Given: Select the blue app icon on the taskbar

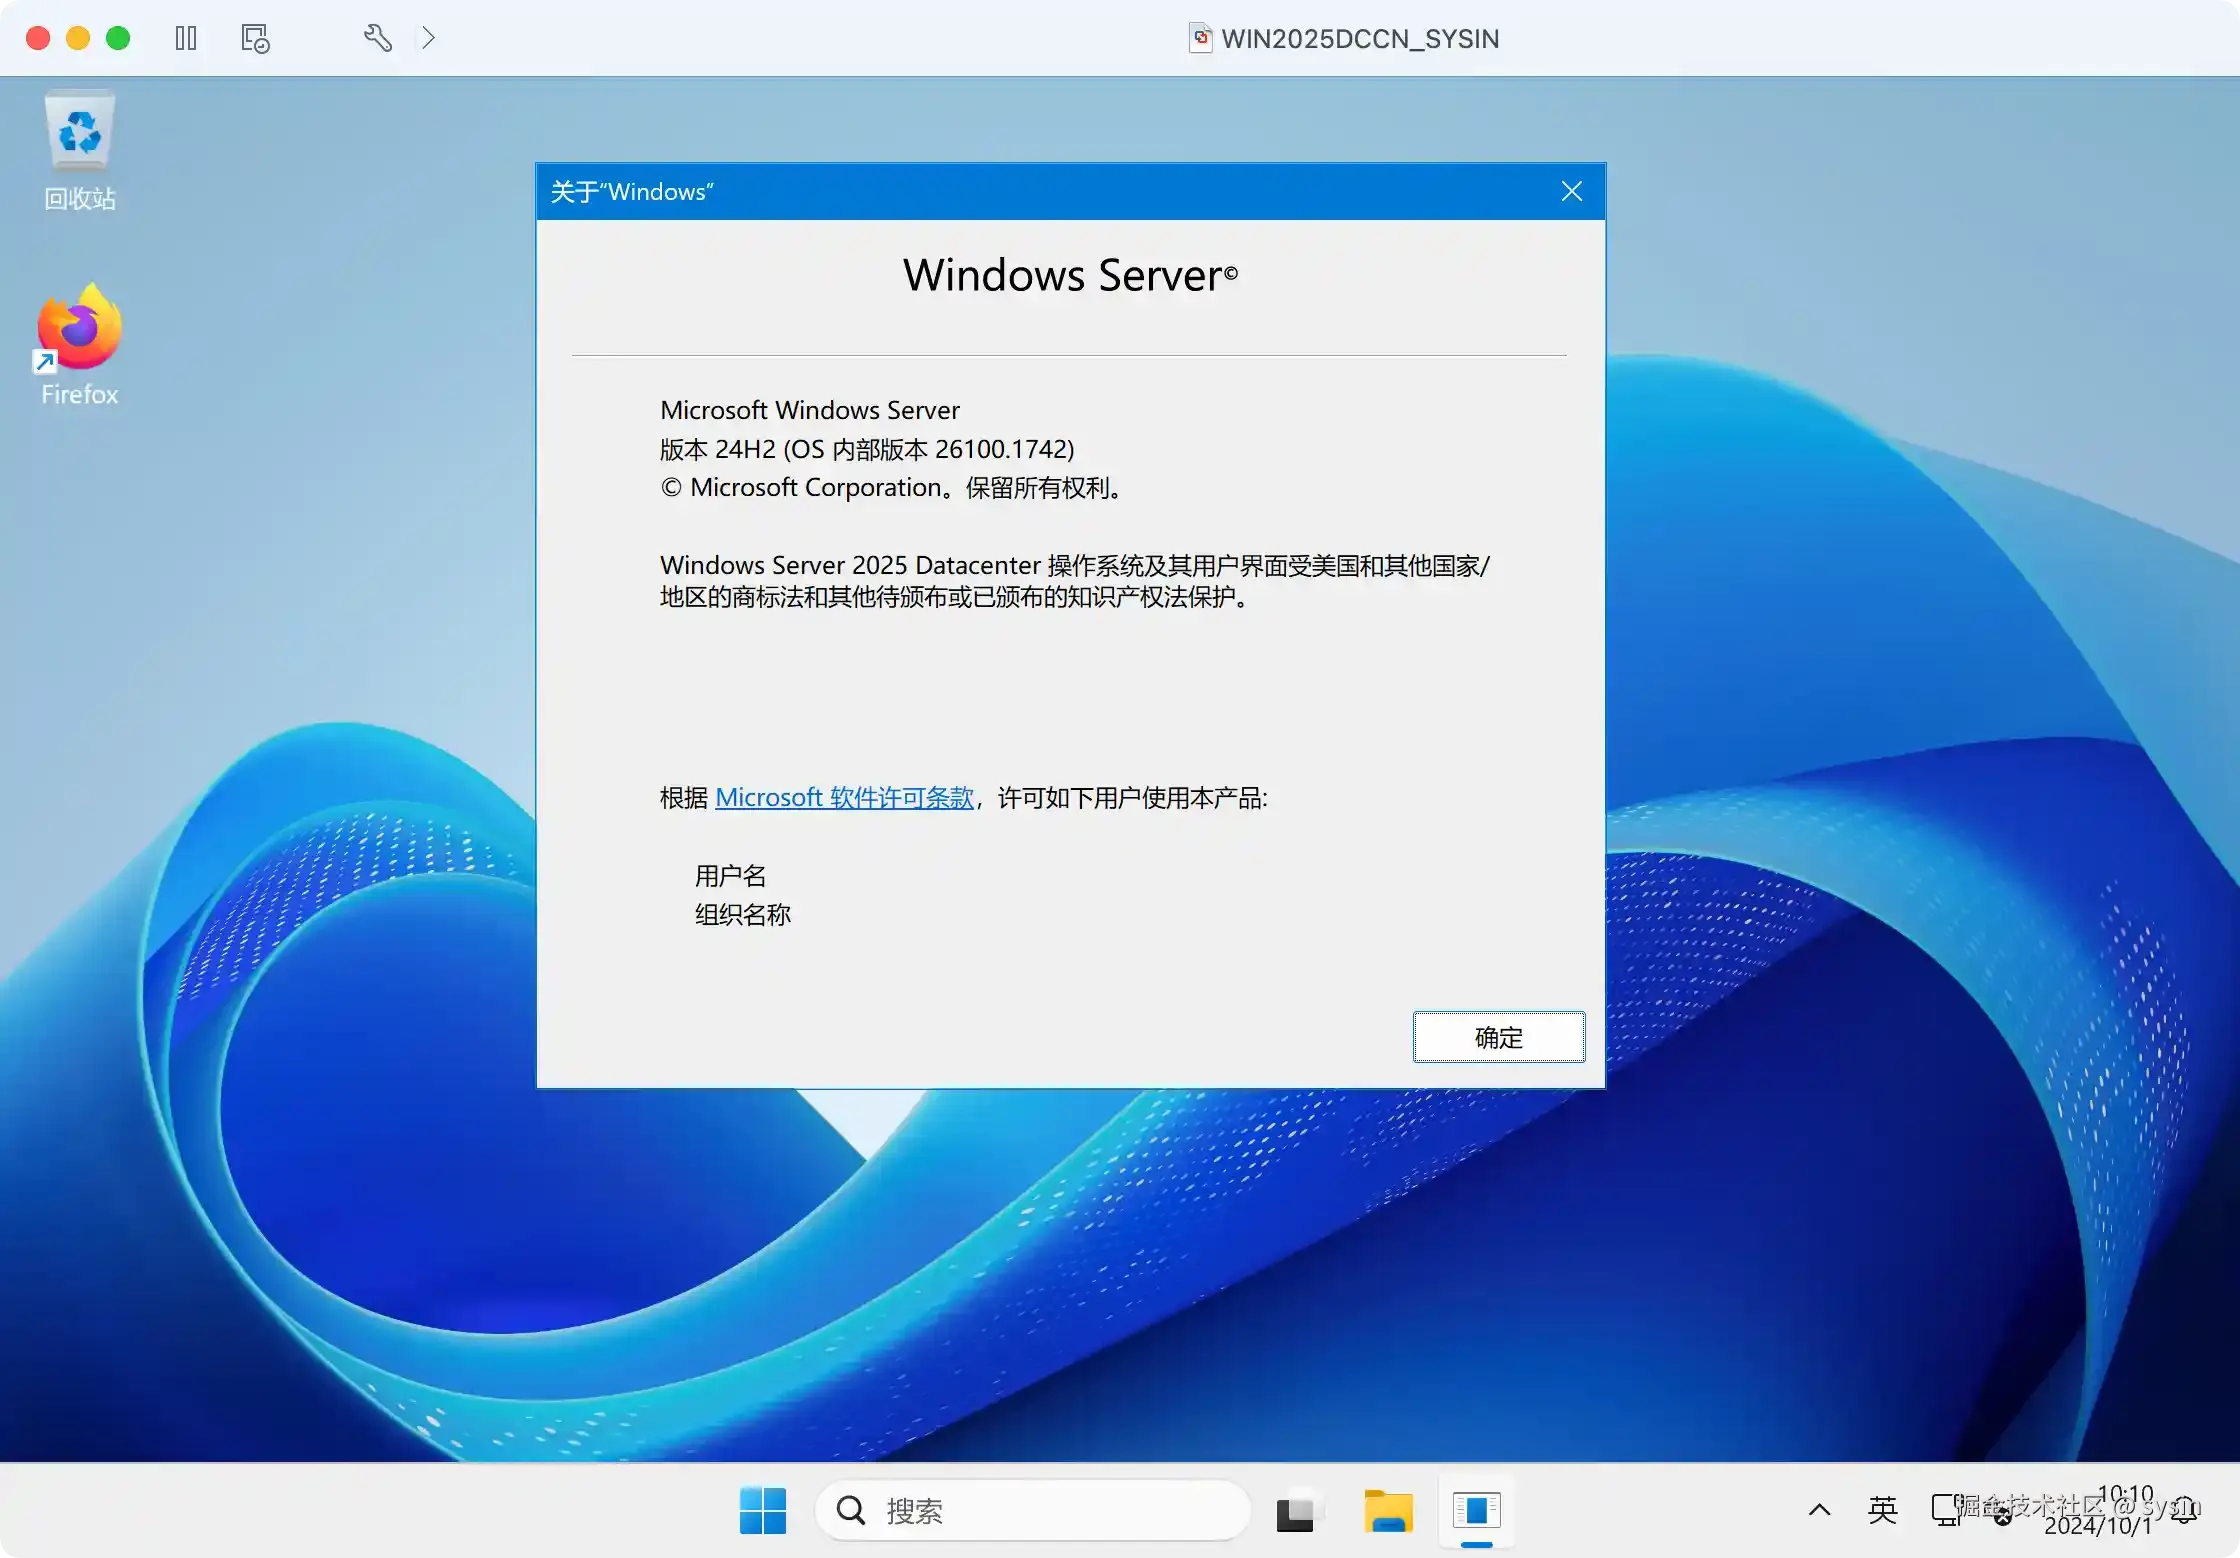Looking at the screenshot, I should tap(1477, 1511).
